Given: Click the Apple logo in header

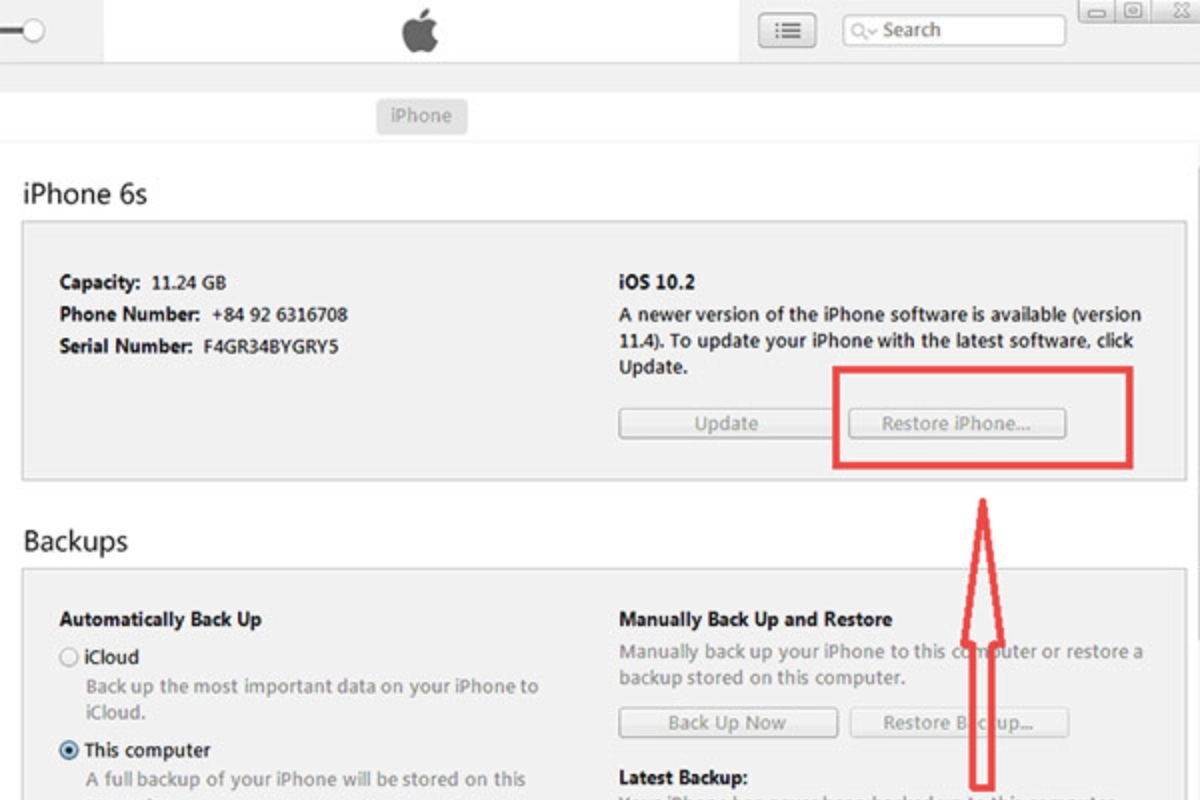Looking at the screenshot, I should 421,32.
